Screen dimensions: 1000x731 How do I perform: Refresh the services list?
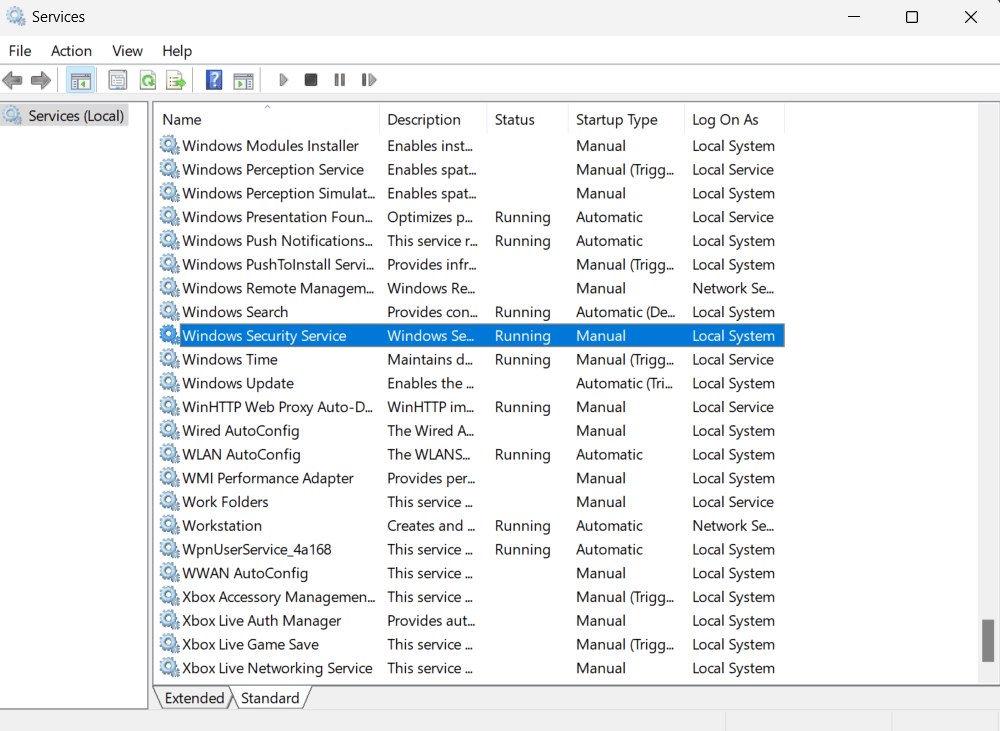tap(147, 80)
